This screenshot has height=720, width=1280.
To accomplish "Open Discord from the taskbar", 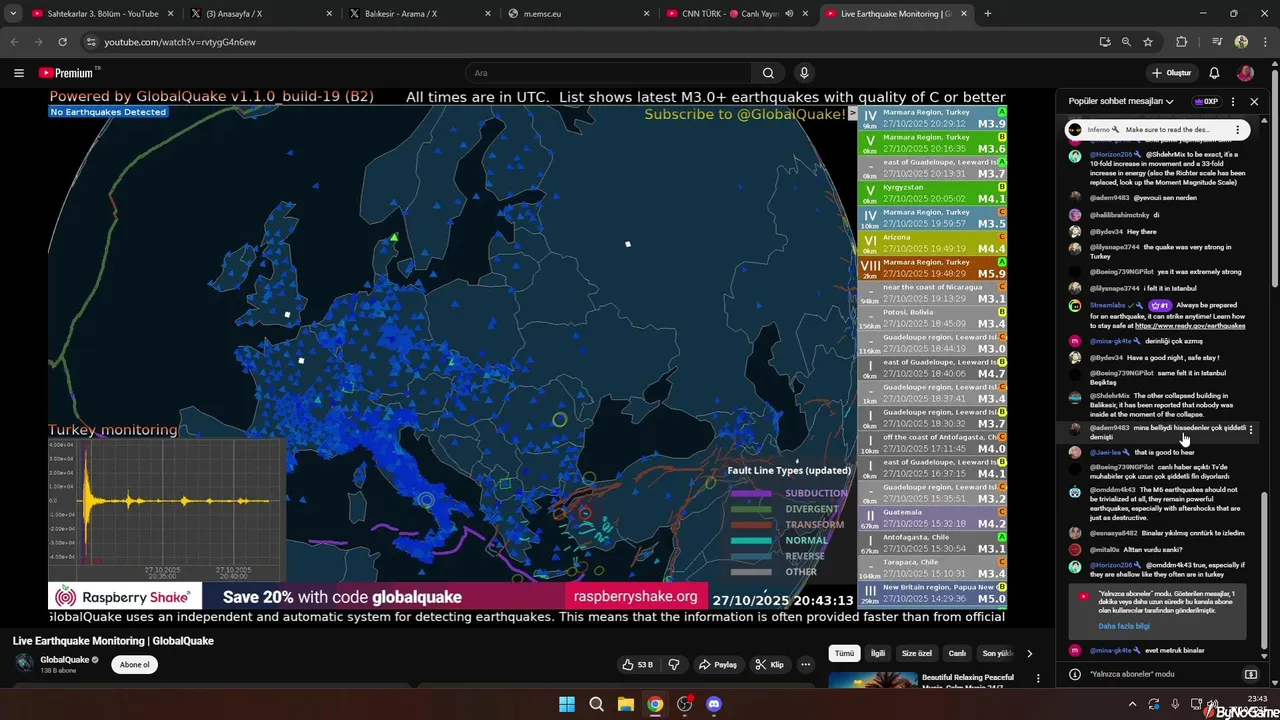I will coord(713,704).
